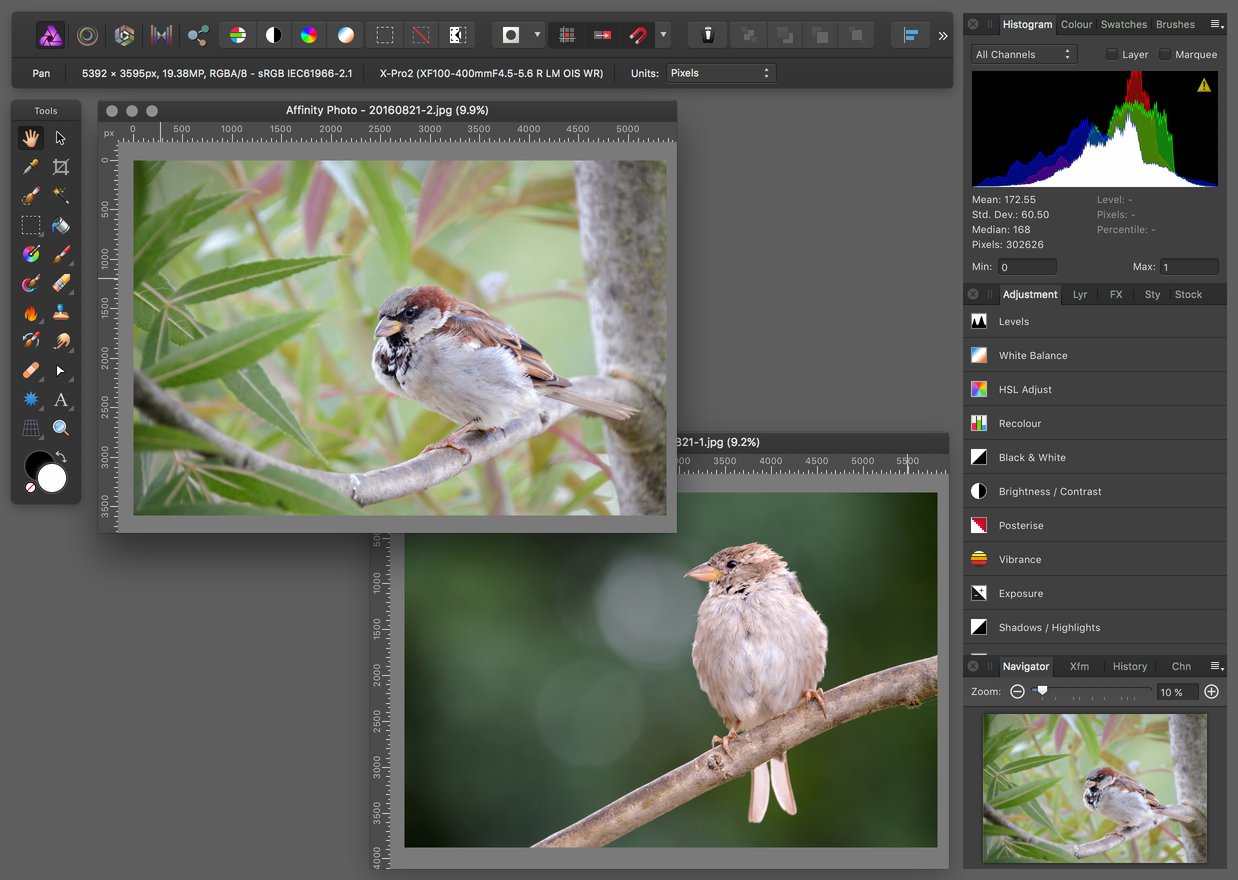Apply Auto Levels from toolbar
Screen dimensions: 1238x880
(238, 35)
